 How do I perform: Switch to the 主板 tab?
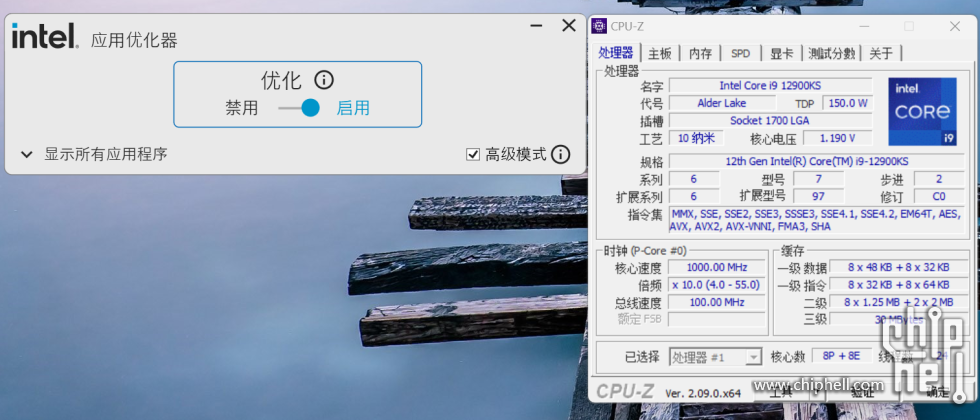click(659, 53)
